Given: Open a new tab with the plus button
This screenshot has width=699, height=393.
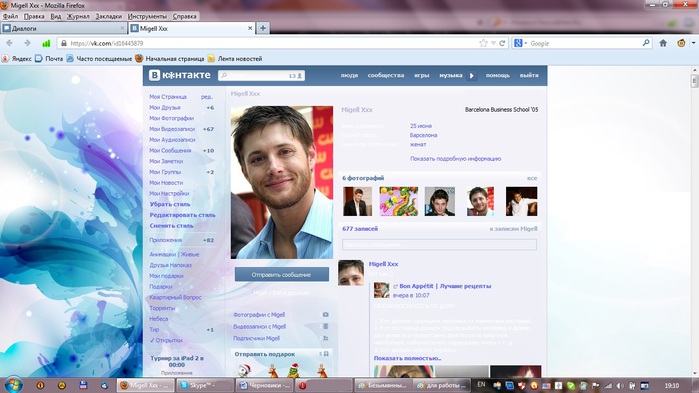Looking at the screenshot, I should 263,28.
